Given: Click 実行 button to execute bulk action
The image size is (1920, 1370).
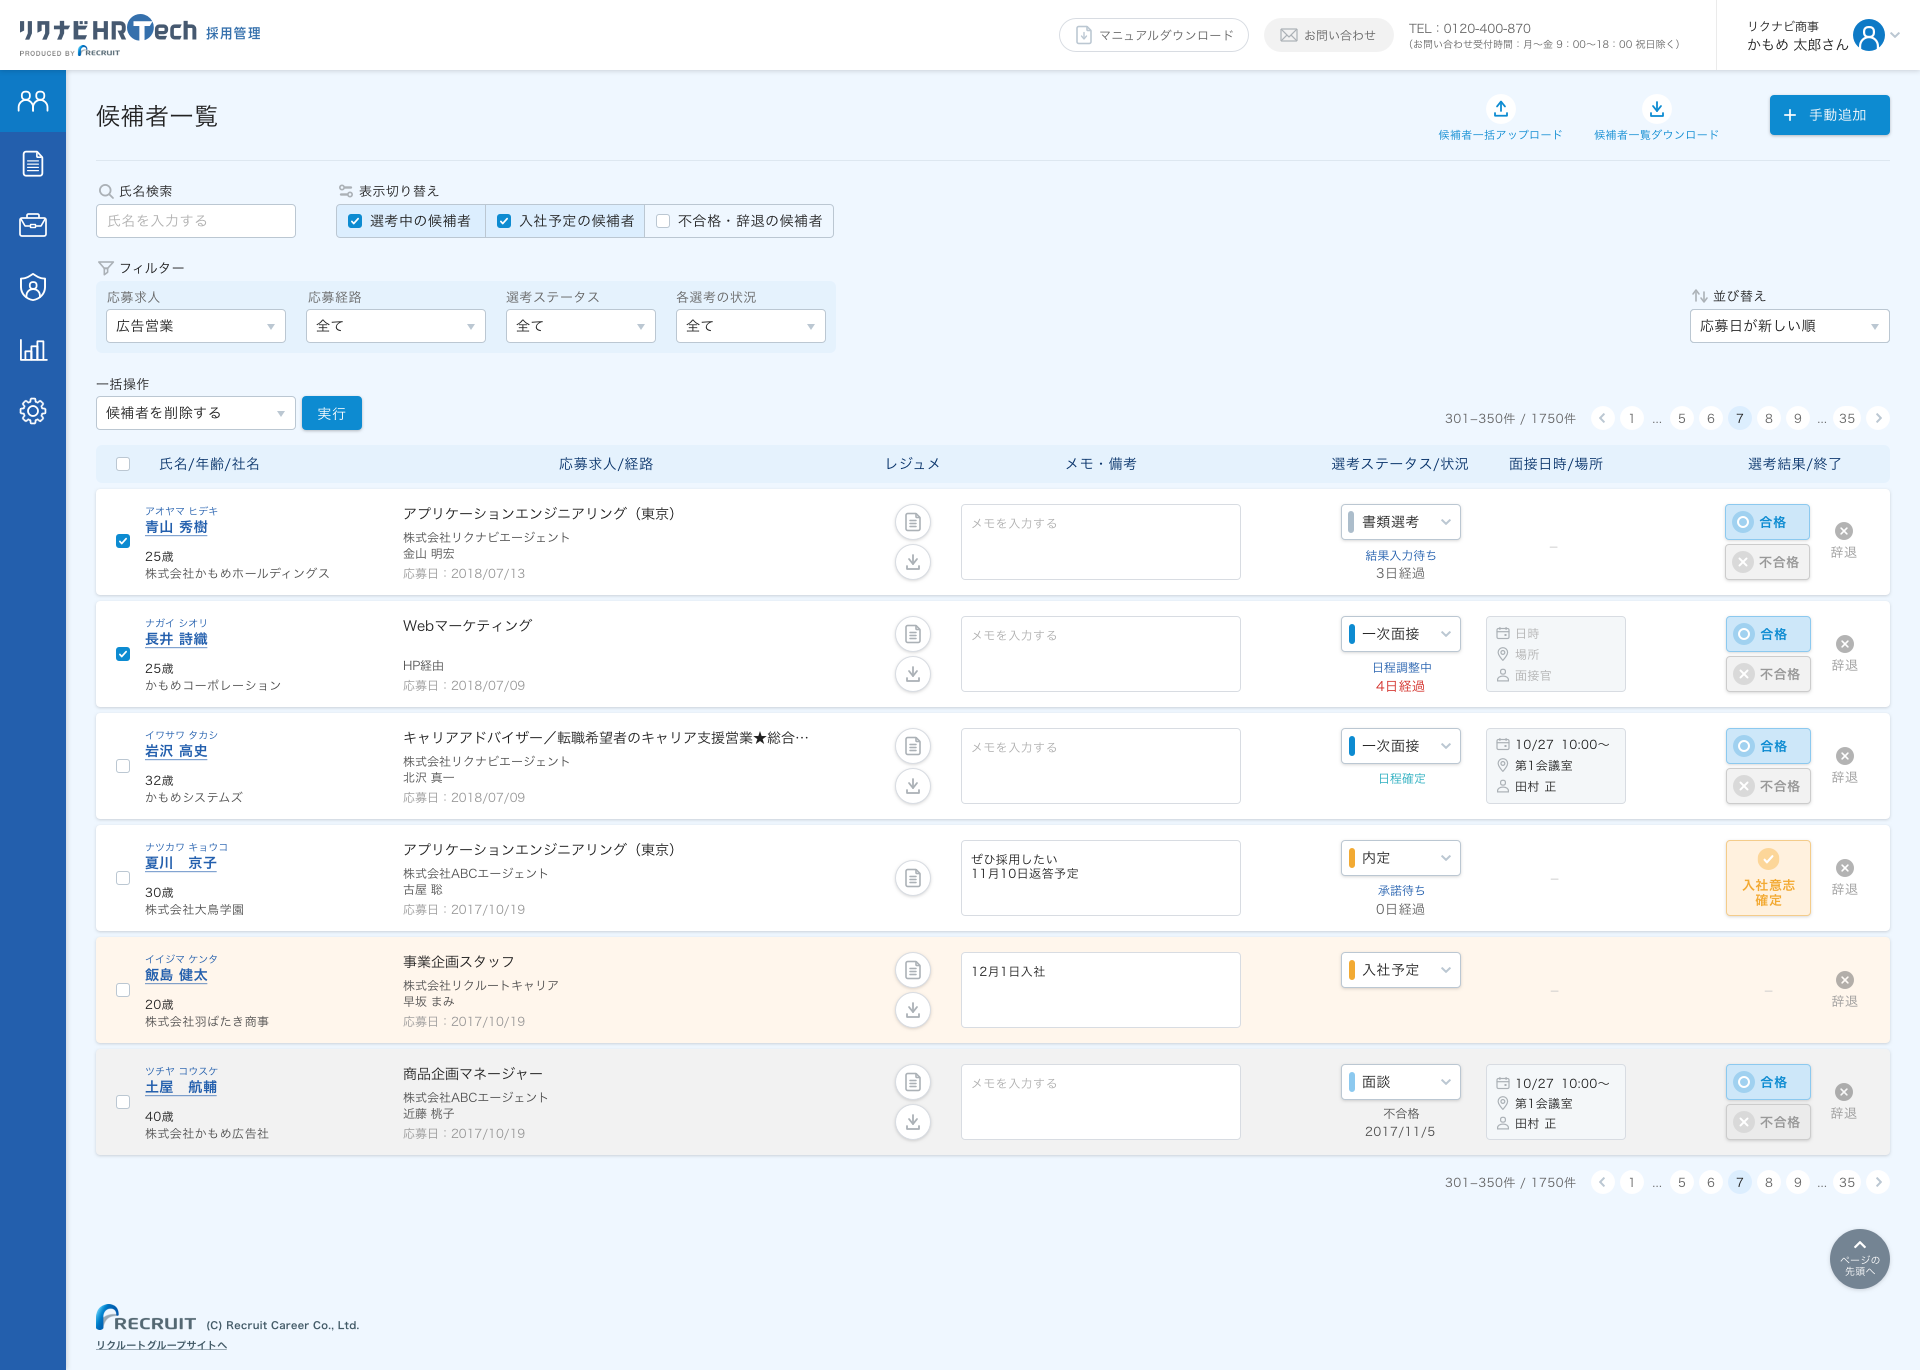Looking at the screenshot, I should (328, 412).
